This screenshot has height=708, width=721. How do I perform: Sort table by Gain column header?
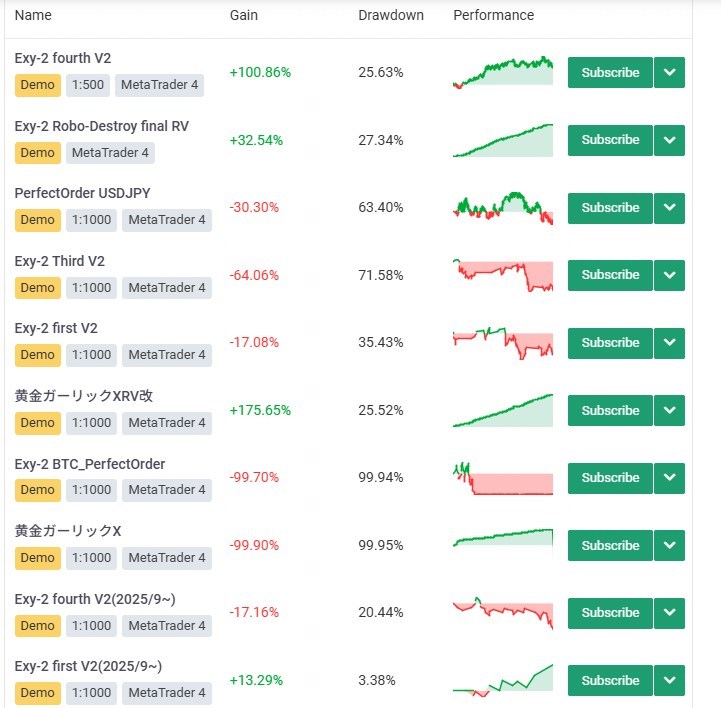(244, 16)
